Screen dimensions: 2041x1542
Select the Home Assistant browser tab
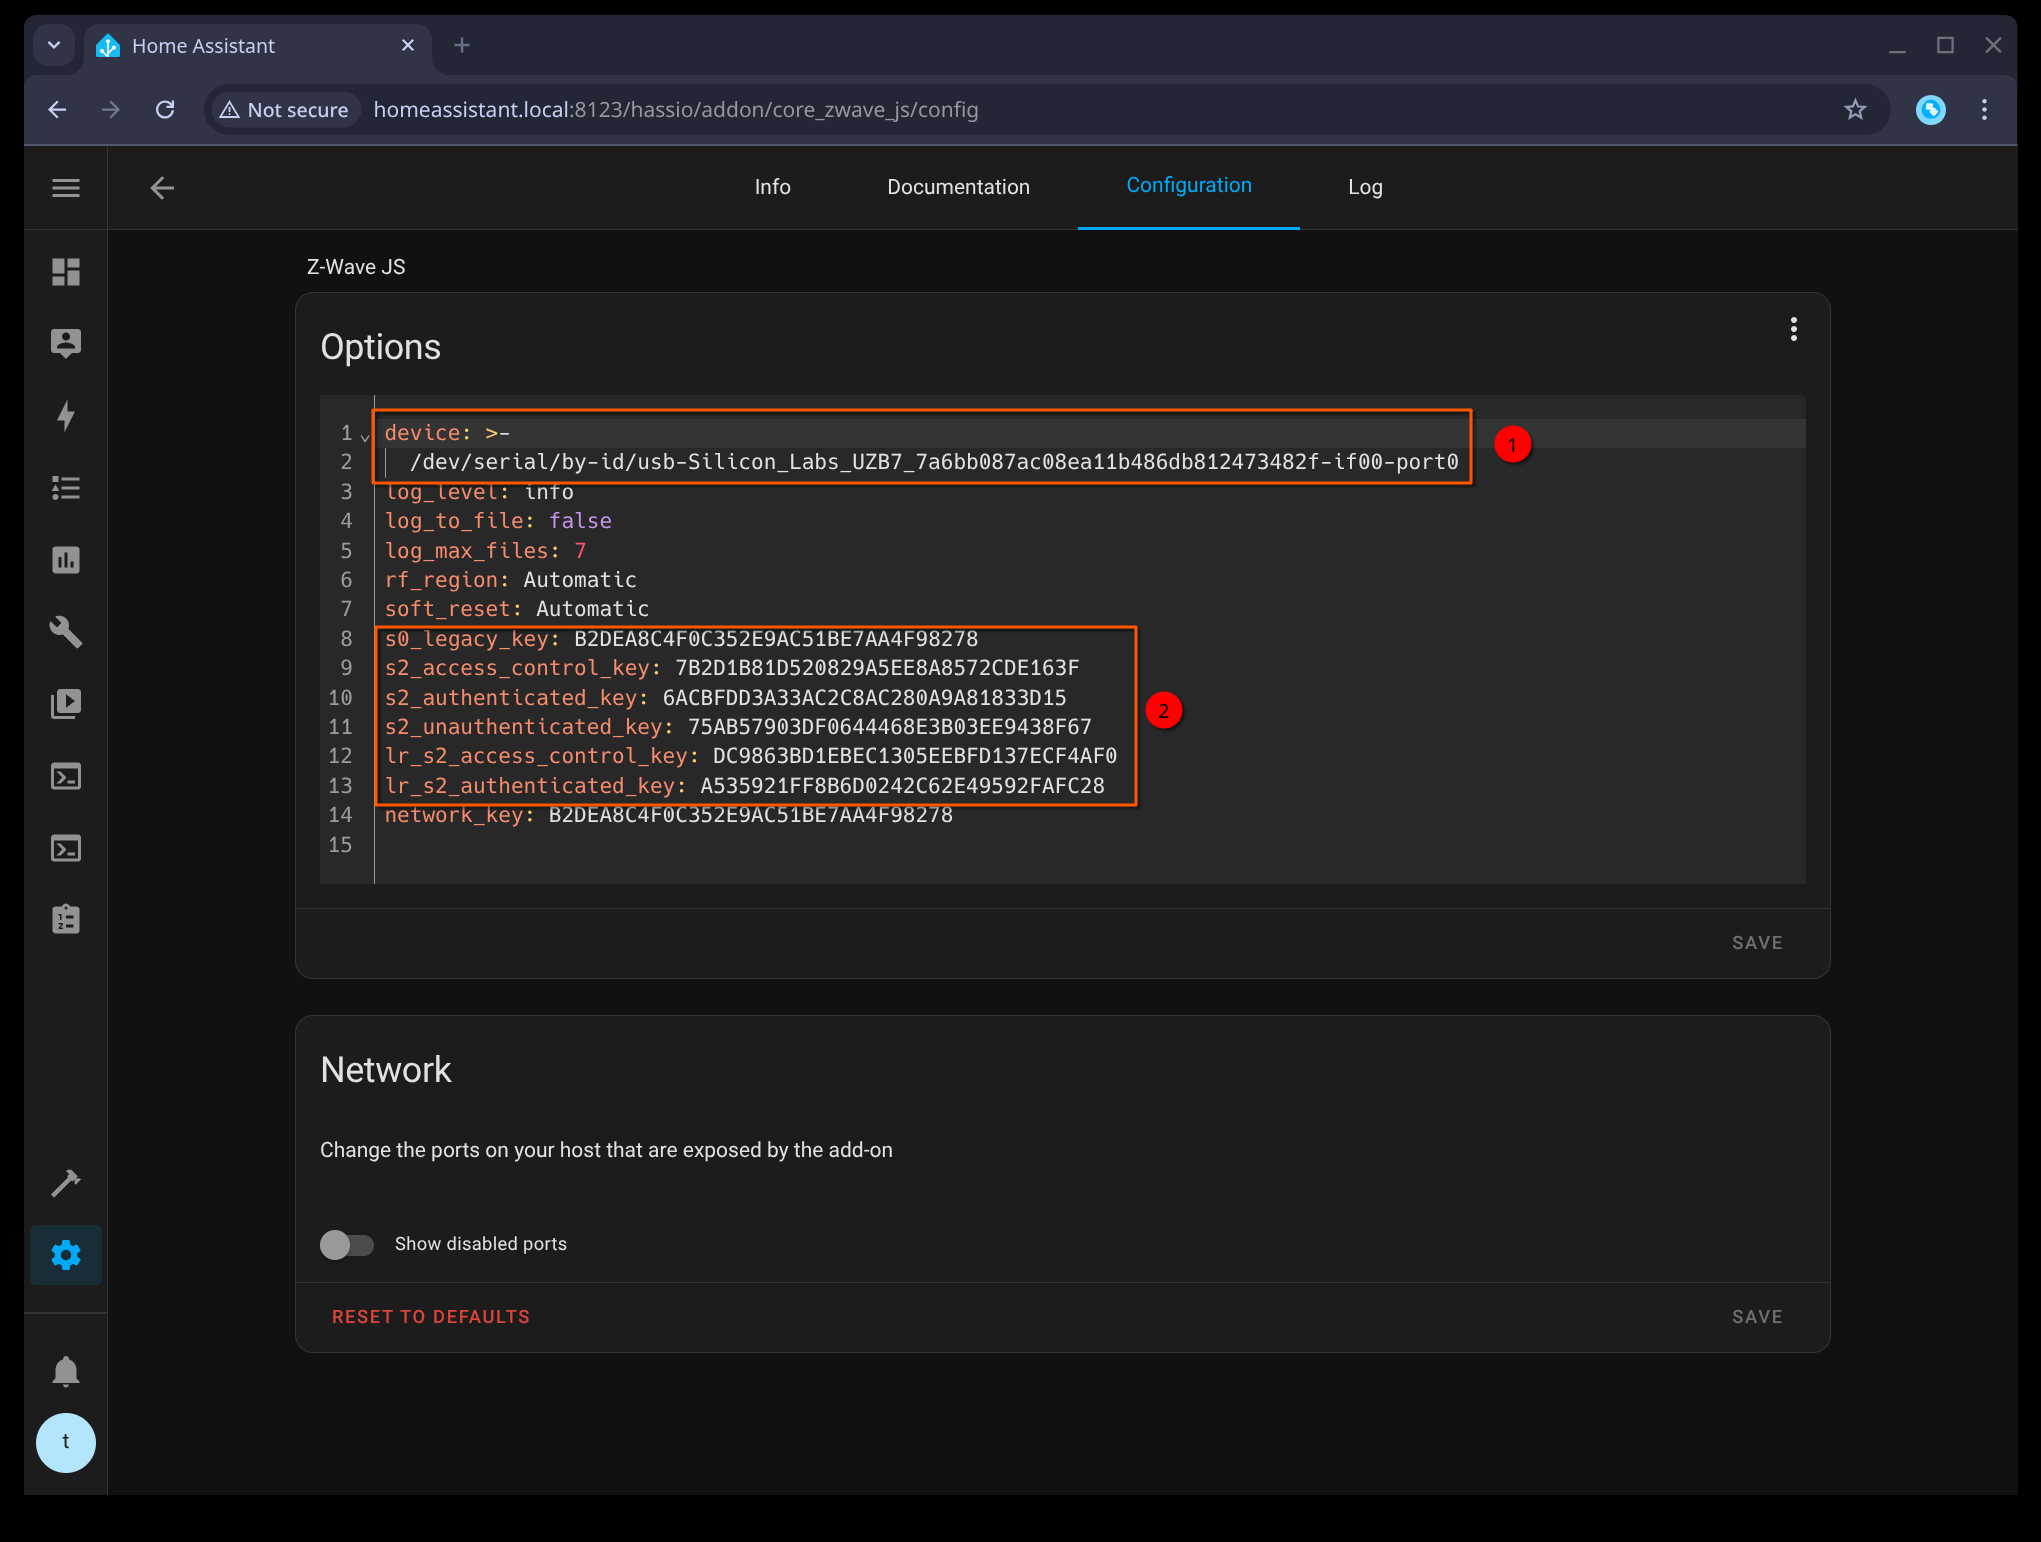point(258,46)
